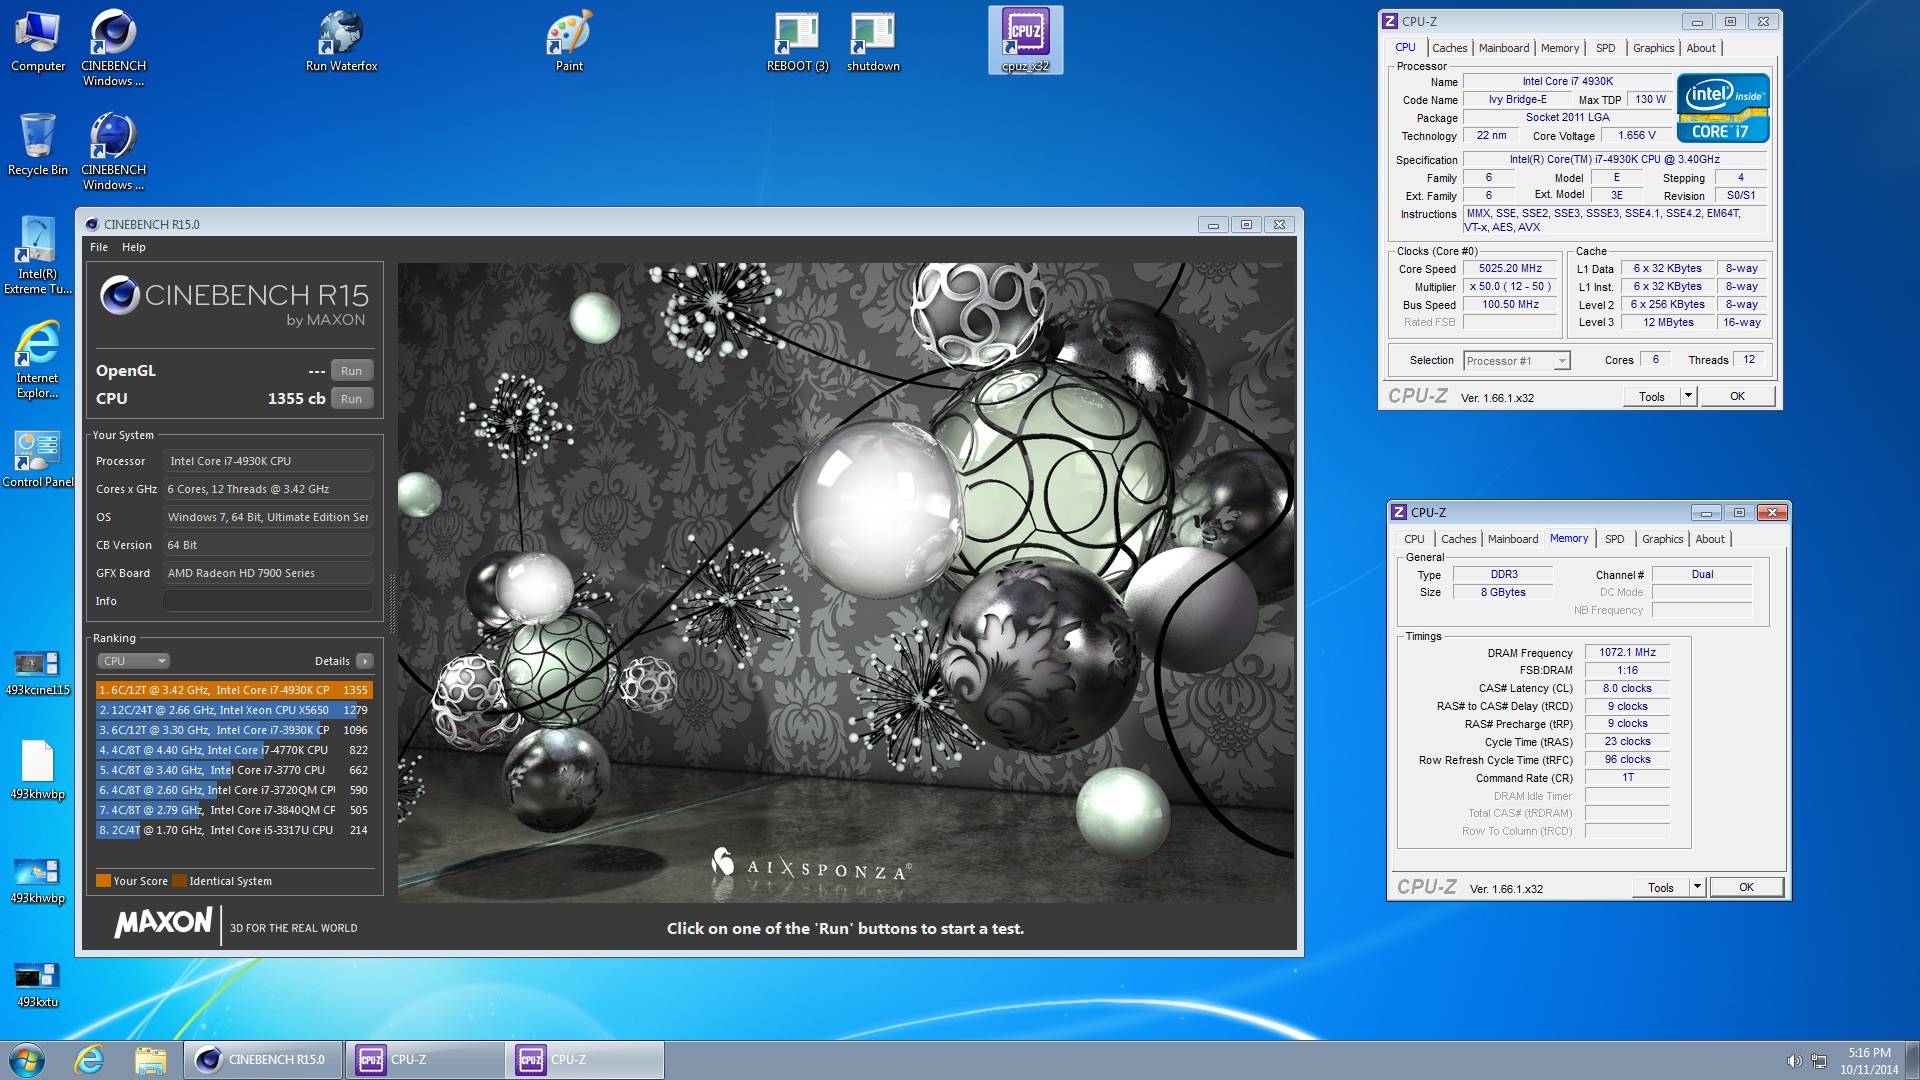Open Intel(R) Extreme Tuning shortcut

38,256
